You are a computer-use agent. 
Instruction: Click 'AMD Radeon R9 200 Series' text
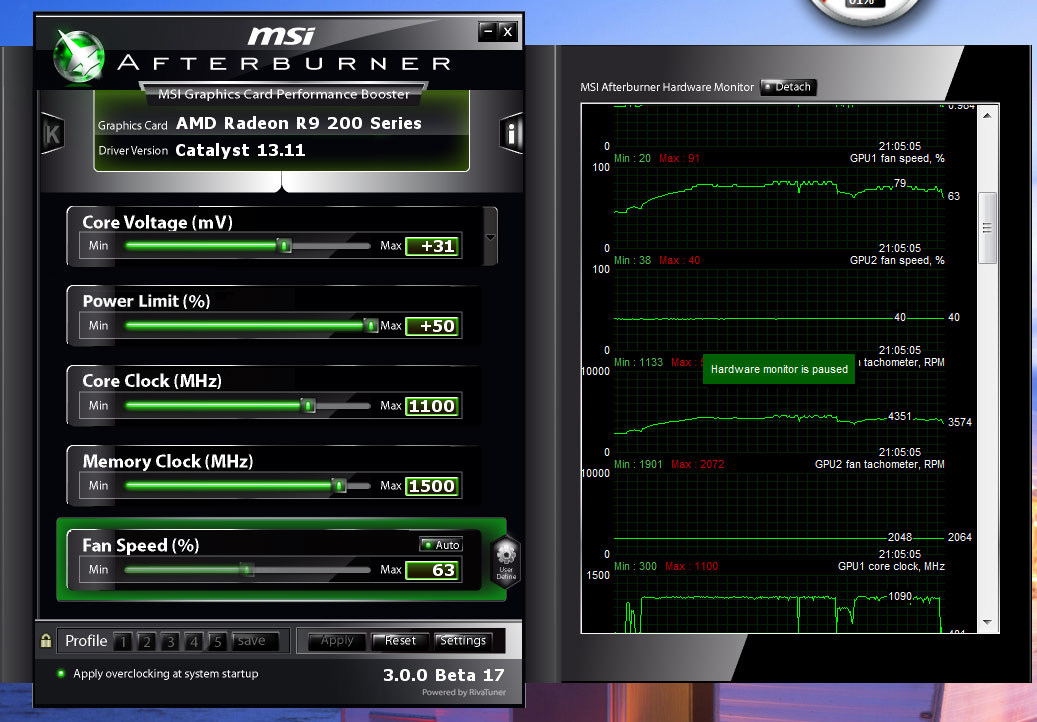(x=298, y=123)
